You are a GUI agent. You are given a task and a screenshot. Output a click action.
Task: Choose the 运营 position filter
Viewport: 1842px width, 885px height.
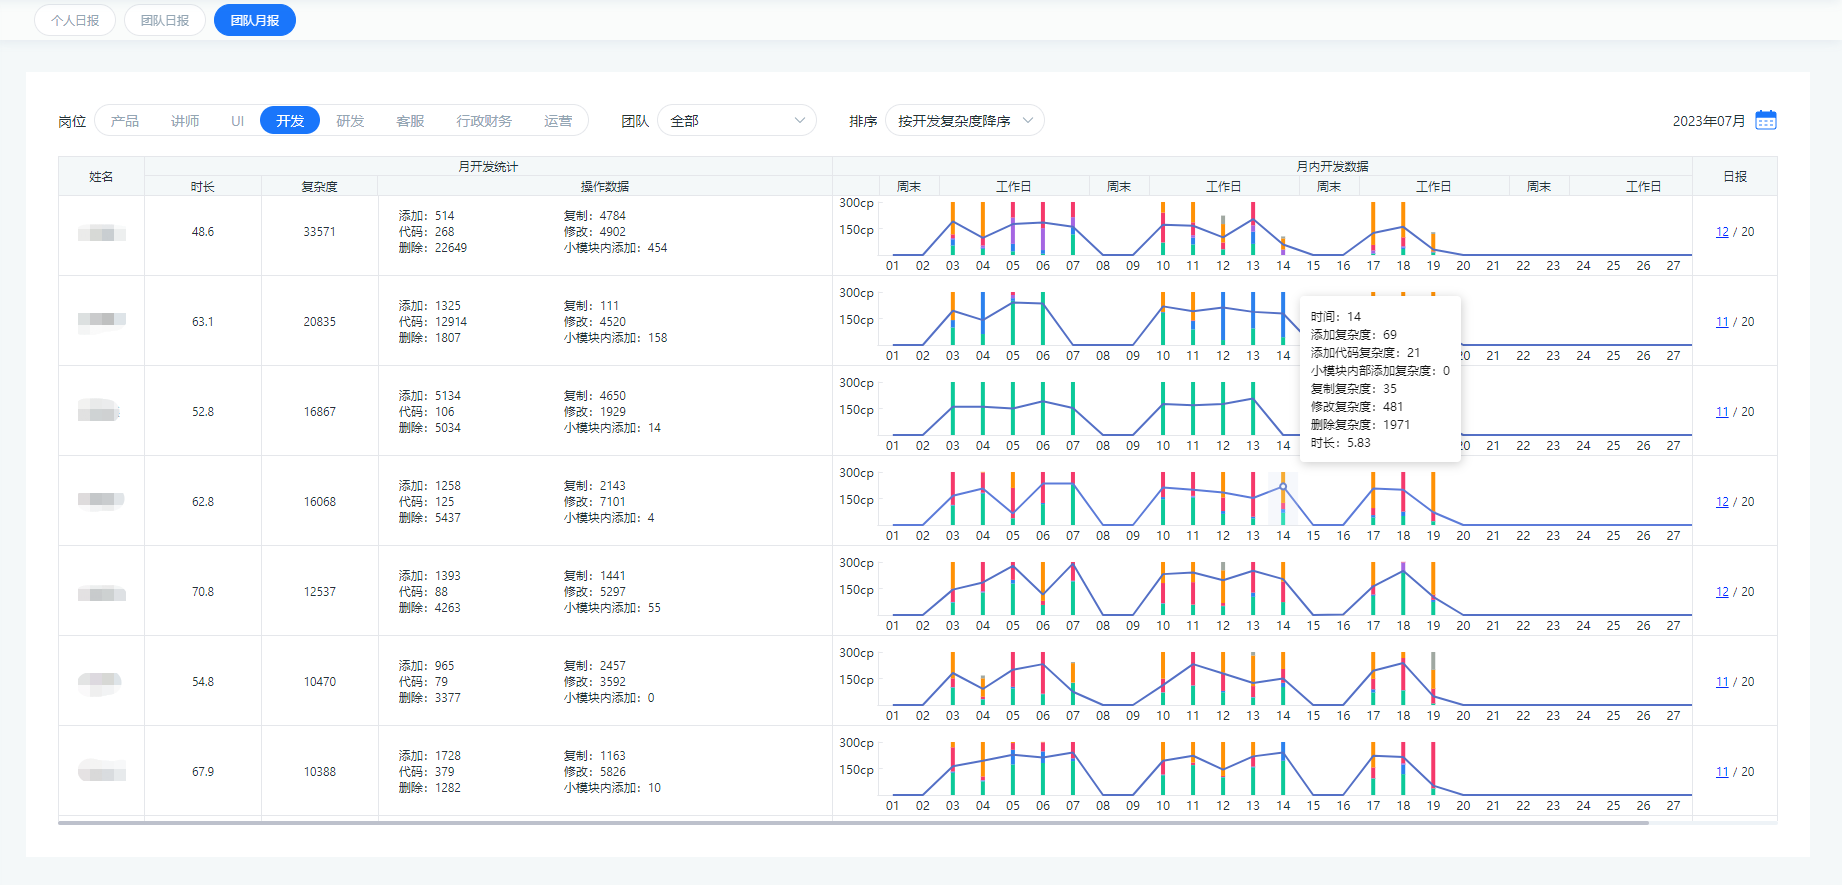pos(558,121)
